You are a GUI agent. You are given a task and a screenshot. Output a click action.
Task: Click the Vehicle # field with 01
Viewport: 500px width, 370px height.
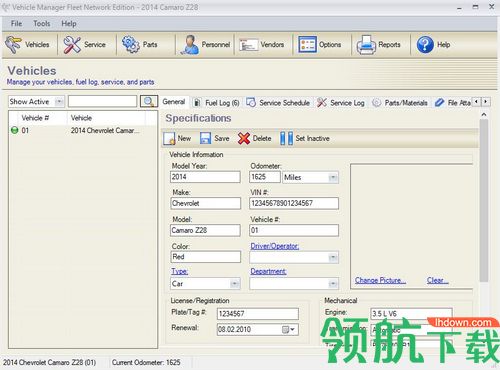294,230
